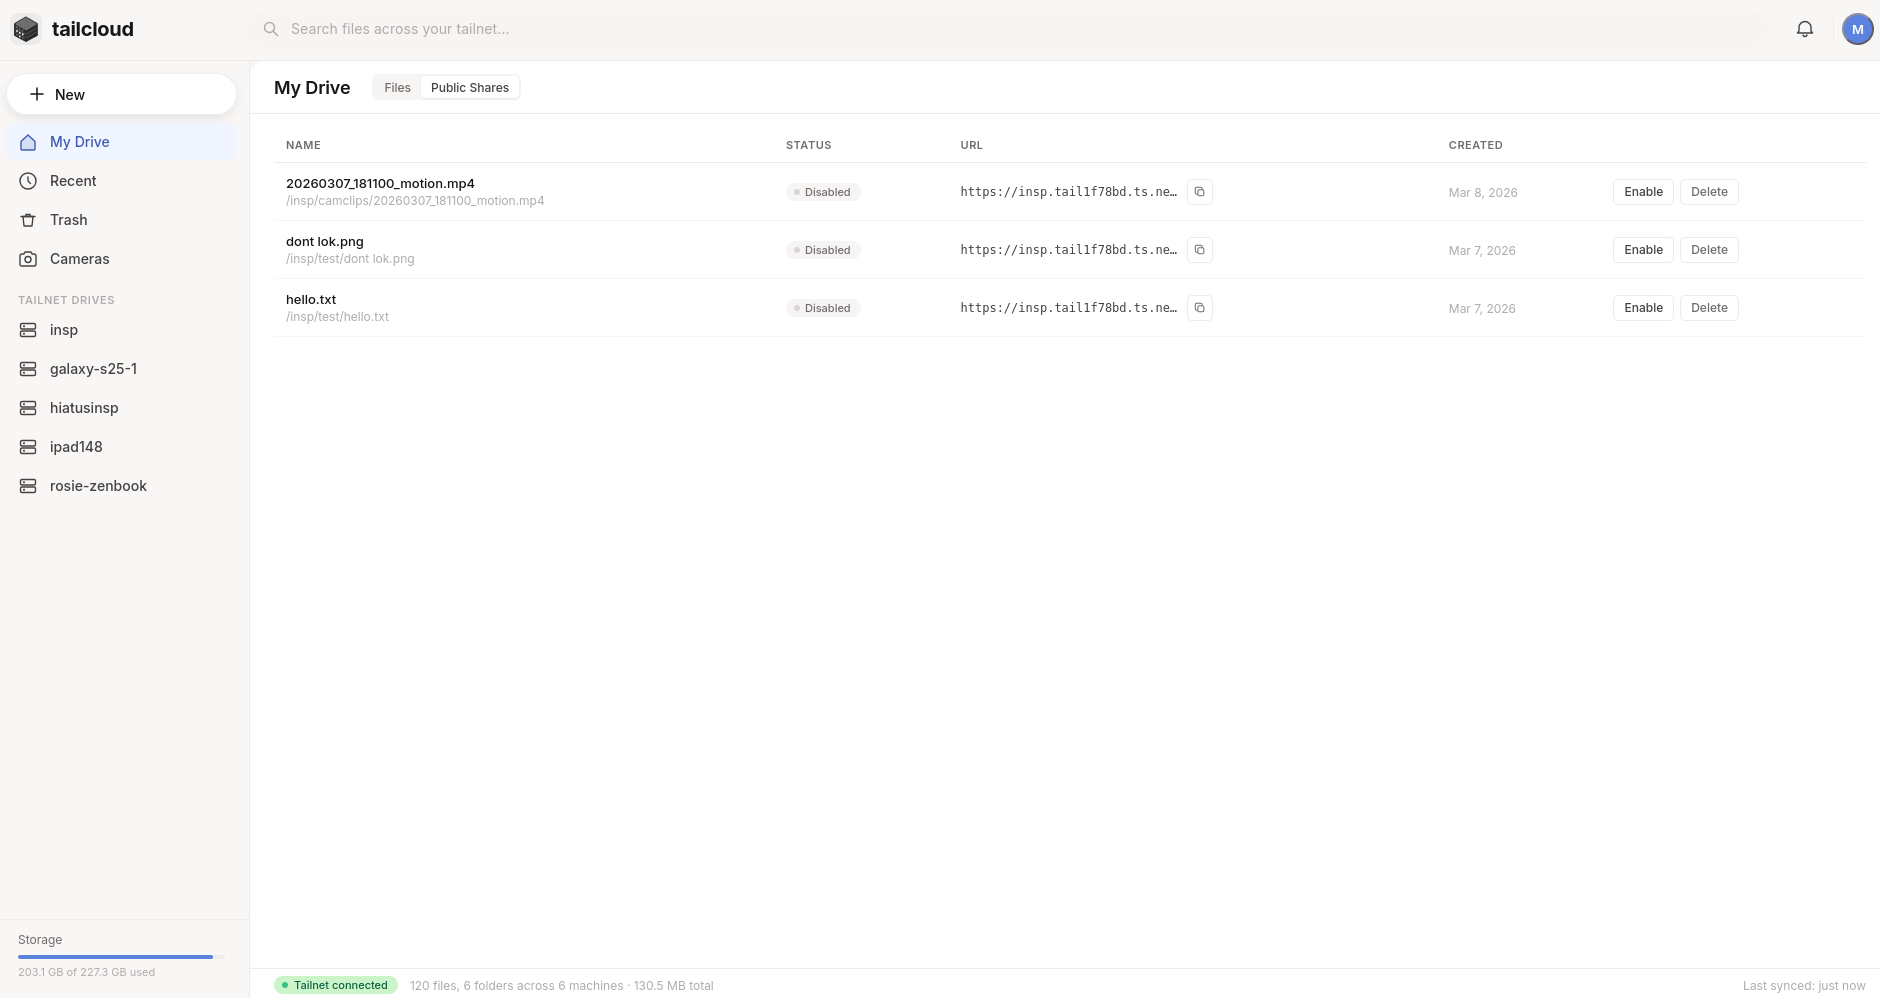Click the My Drive page heading
Viewport: 1880px width, 998px height.
click(312, 88)
